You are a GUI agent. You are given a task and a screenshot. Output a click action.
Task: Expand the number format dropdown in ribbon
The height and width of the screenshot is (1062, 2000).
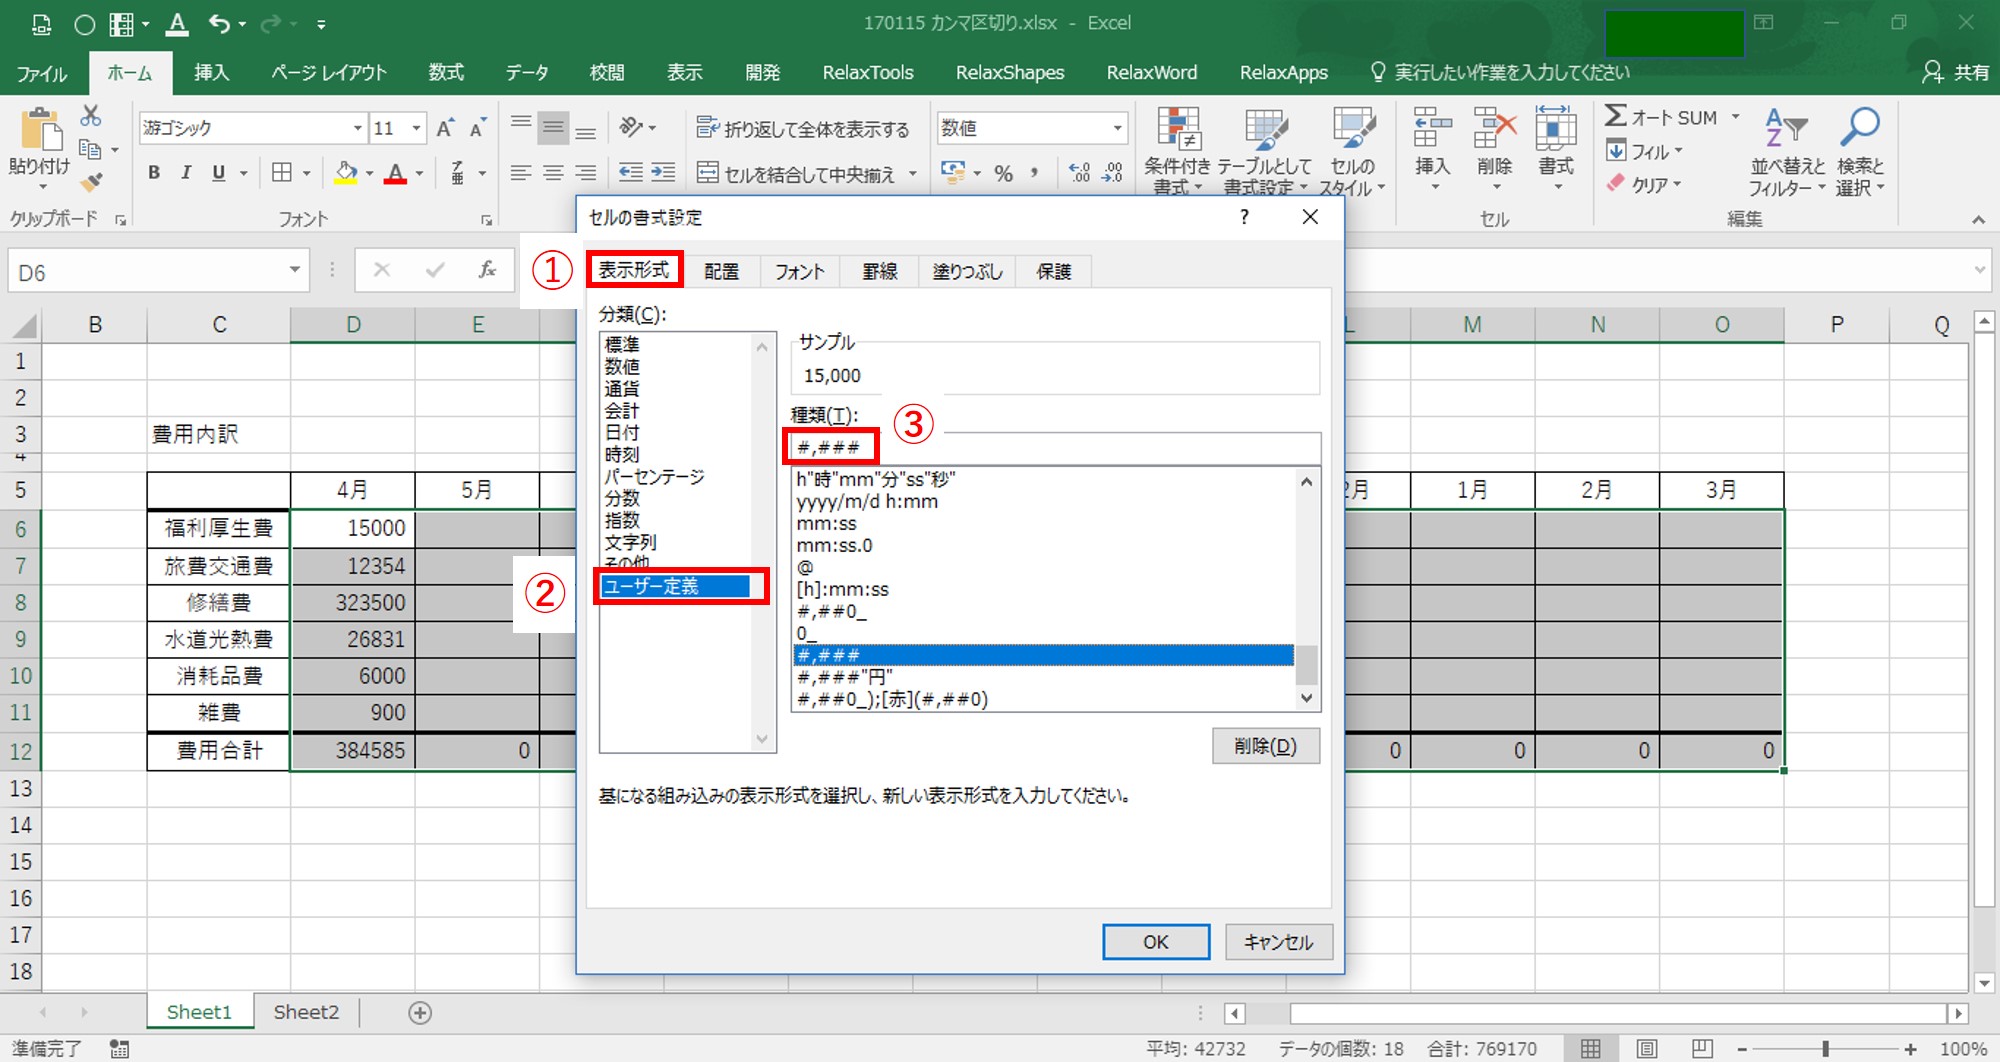[1117, 128]
